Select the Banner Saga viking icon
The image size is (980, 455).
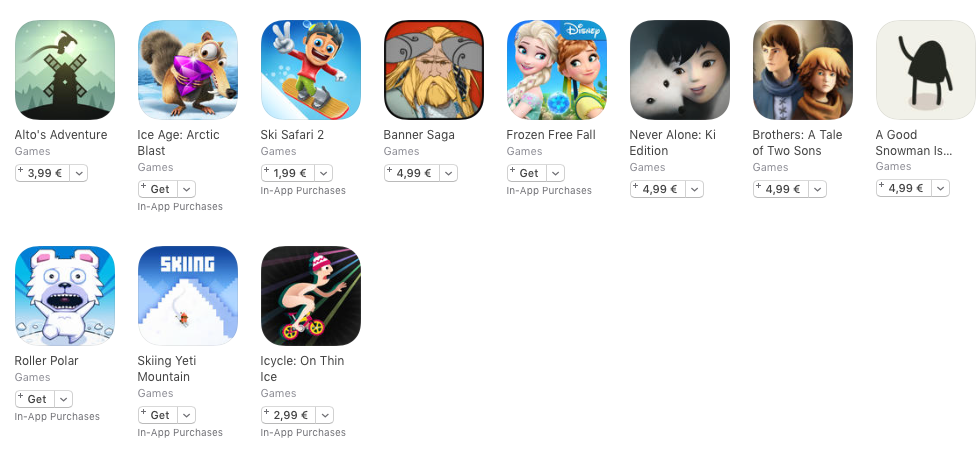tap(434, 70)
